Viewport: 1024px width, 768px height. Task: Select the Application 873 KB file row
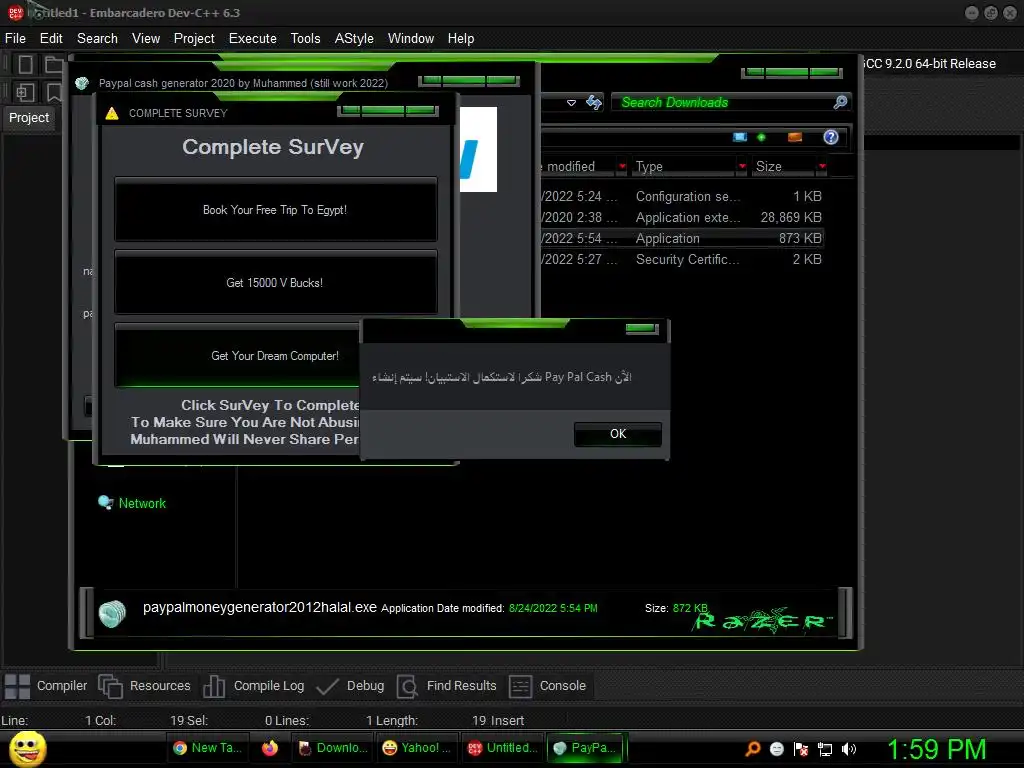click(x=682, y=238)
